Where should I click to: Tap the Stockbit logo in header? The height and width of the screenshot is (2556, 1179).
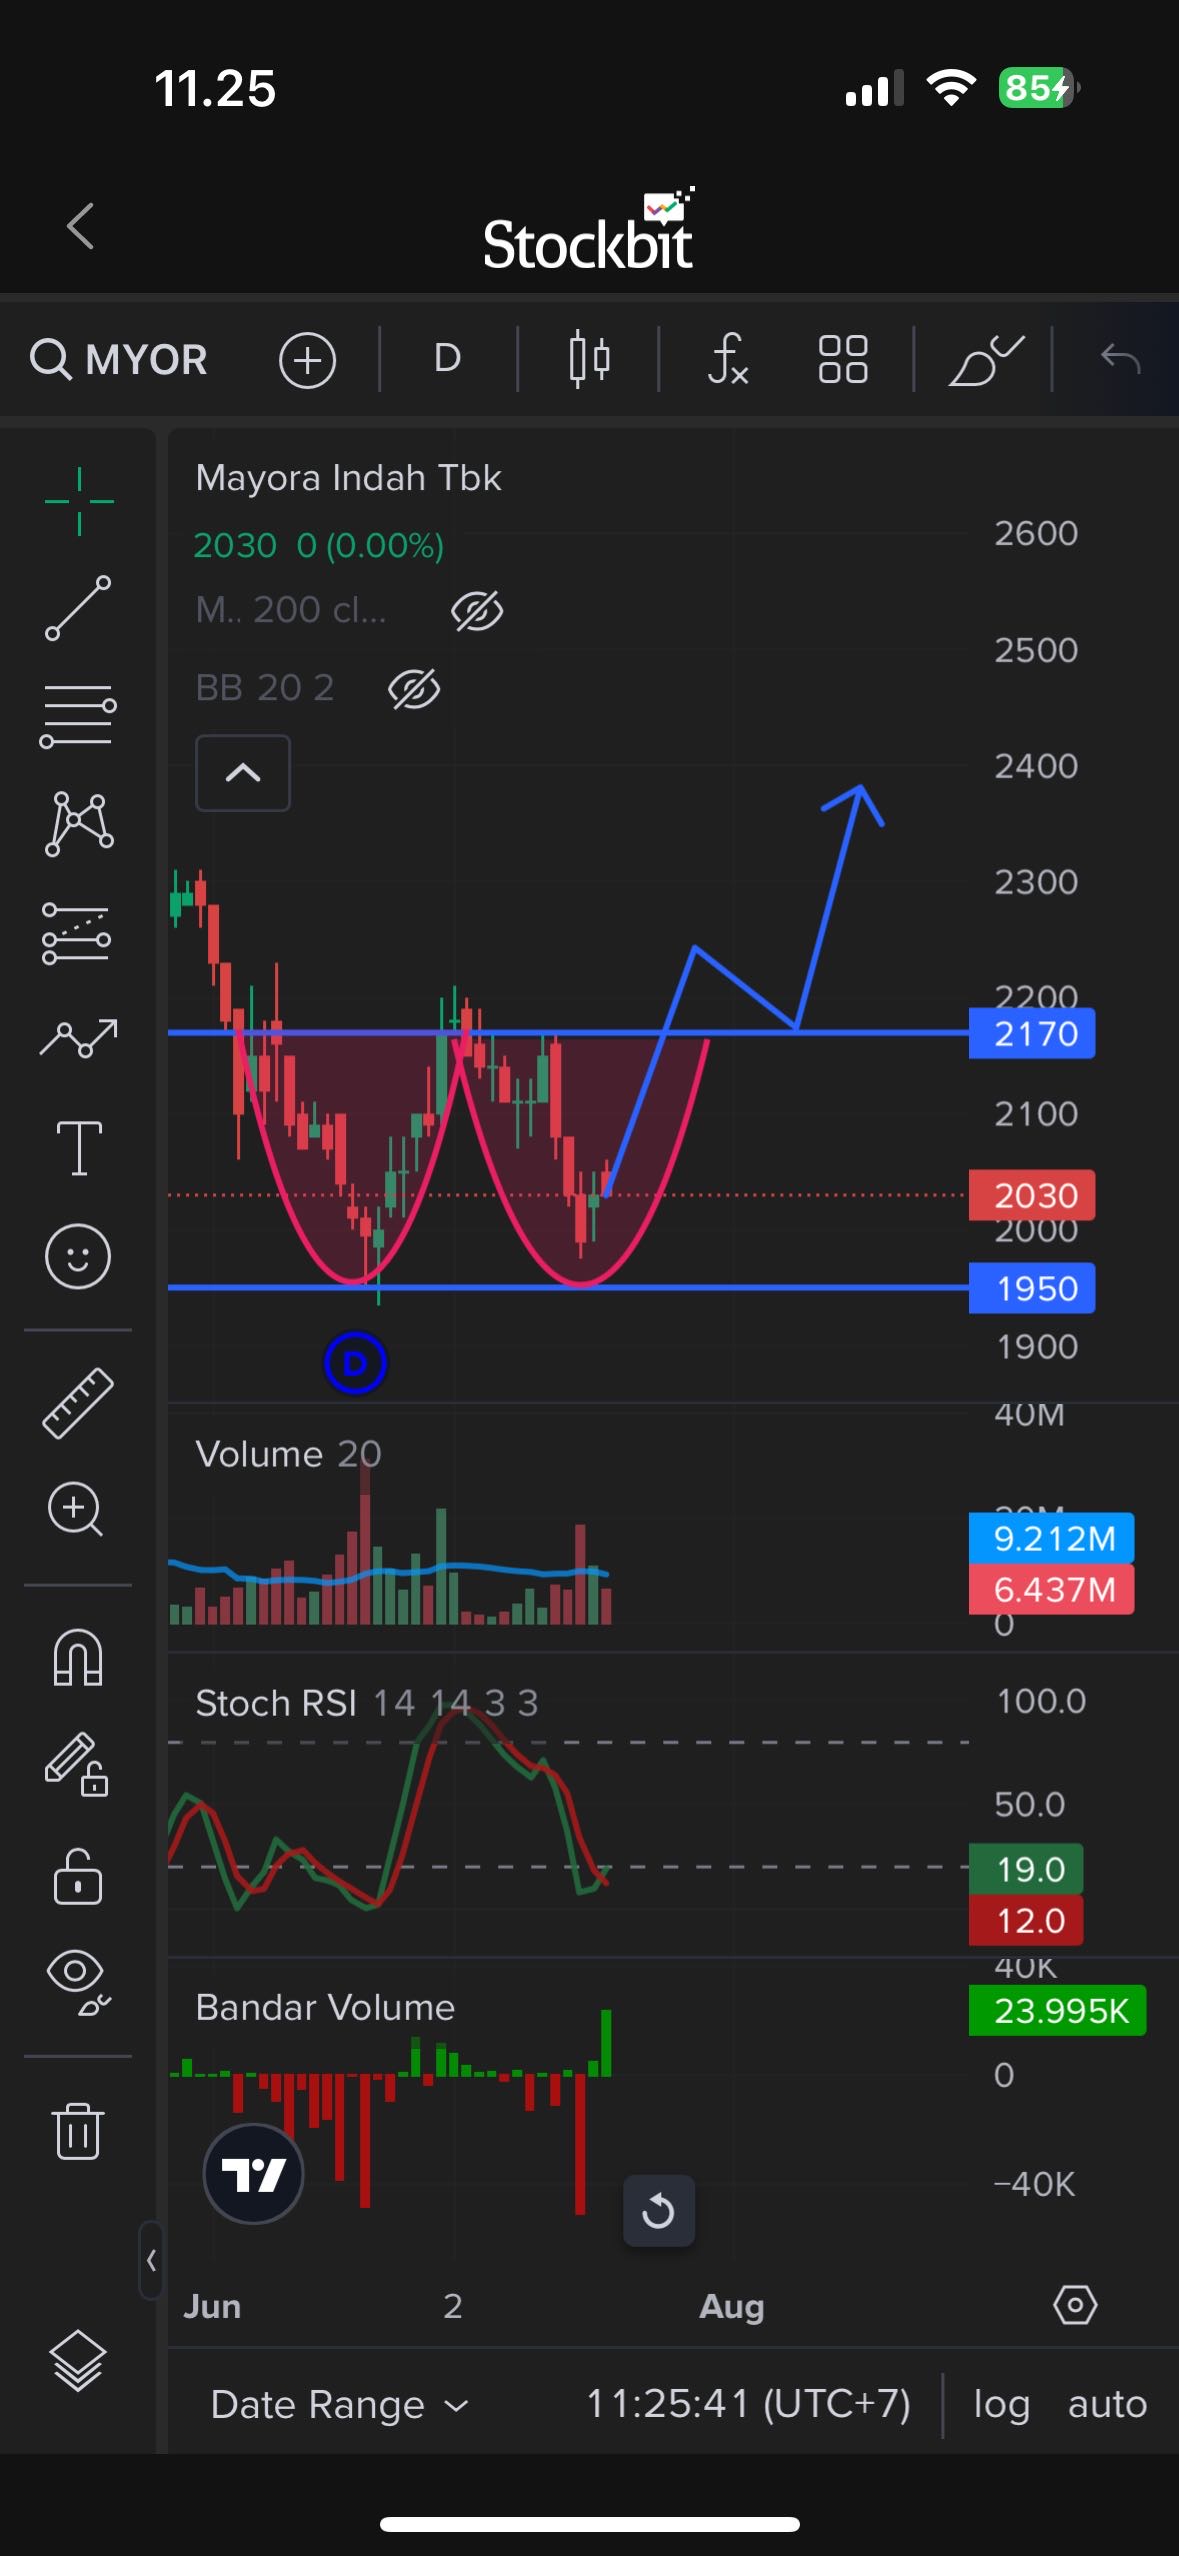[x=588, y=231]
